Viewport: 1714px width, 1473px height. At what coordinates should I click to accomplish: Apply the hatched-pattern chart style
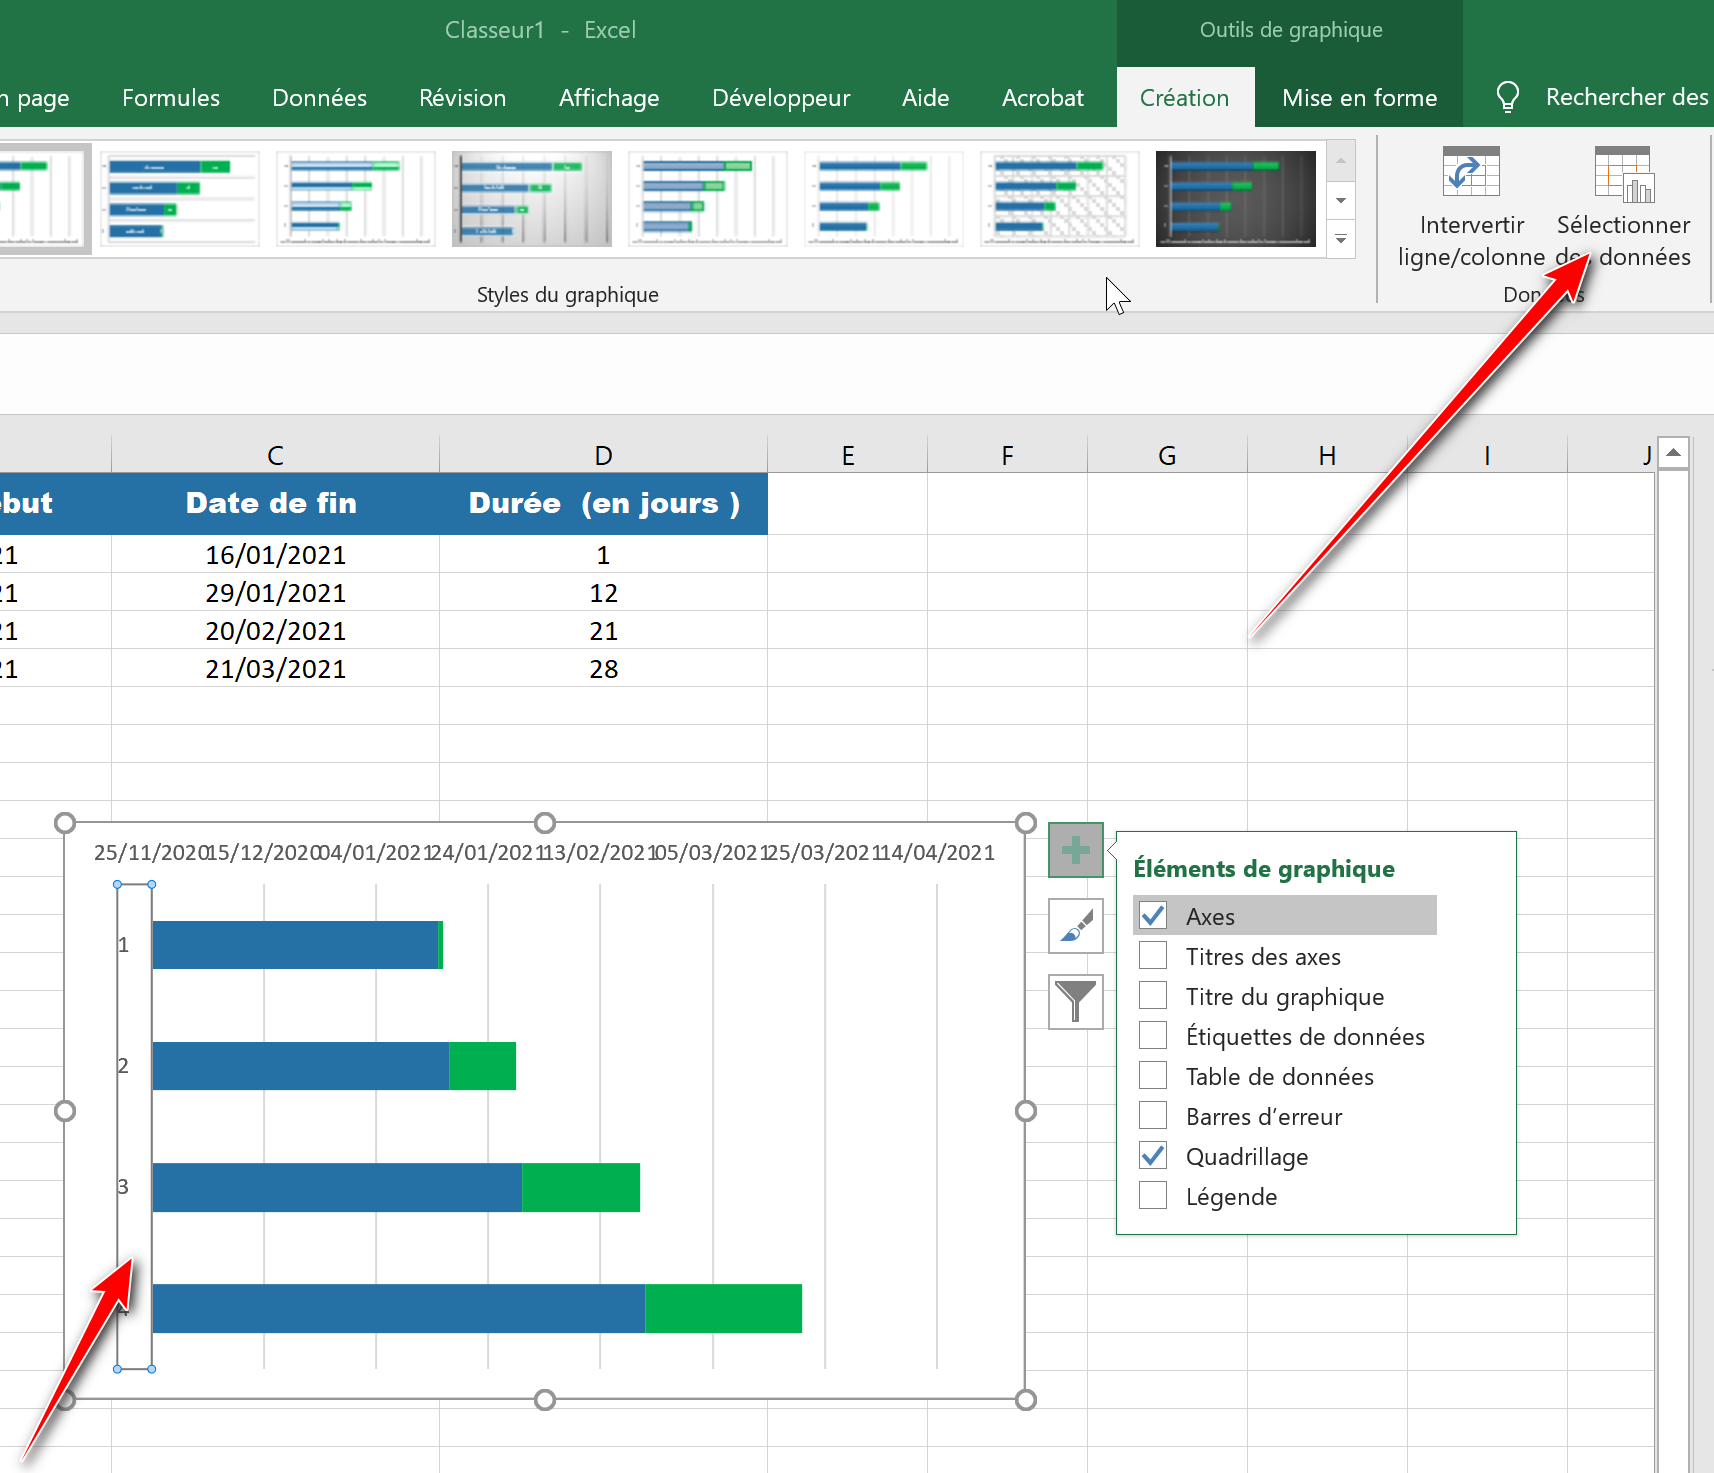1059,199
